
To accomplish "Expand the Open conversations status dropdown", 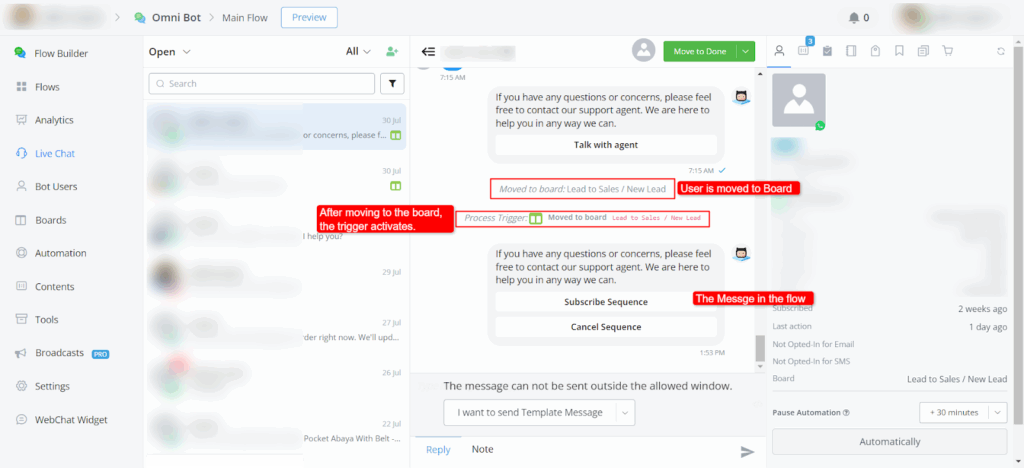I will pyautogui.click(x=169, y=52).
